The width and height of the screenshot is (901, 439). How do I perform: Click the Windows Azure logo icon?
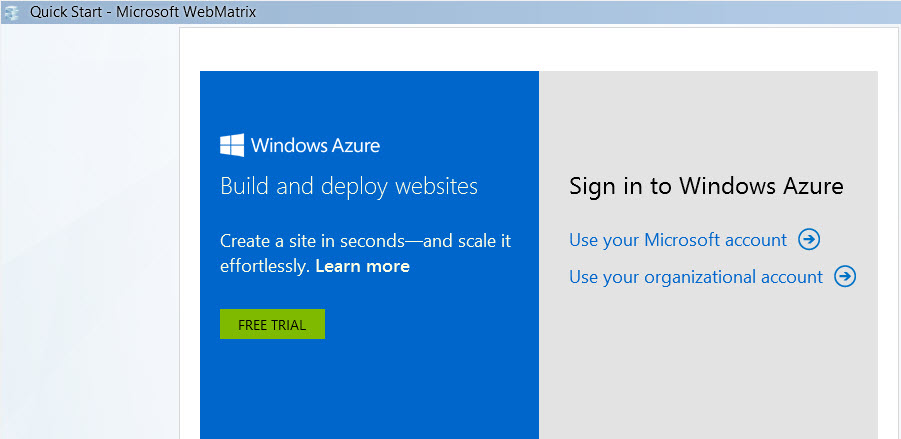click(232, 146)
